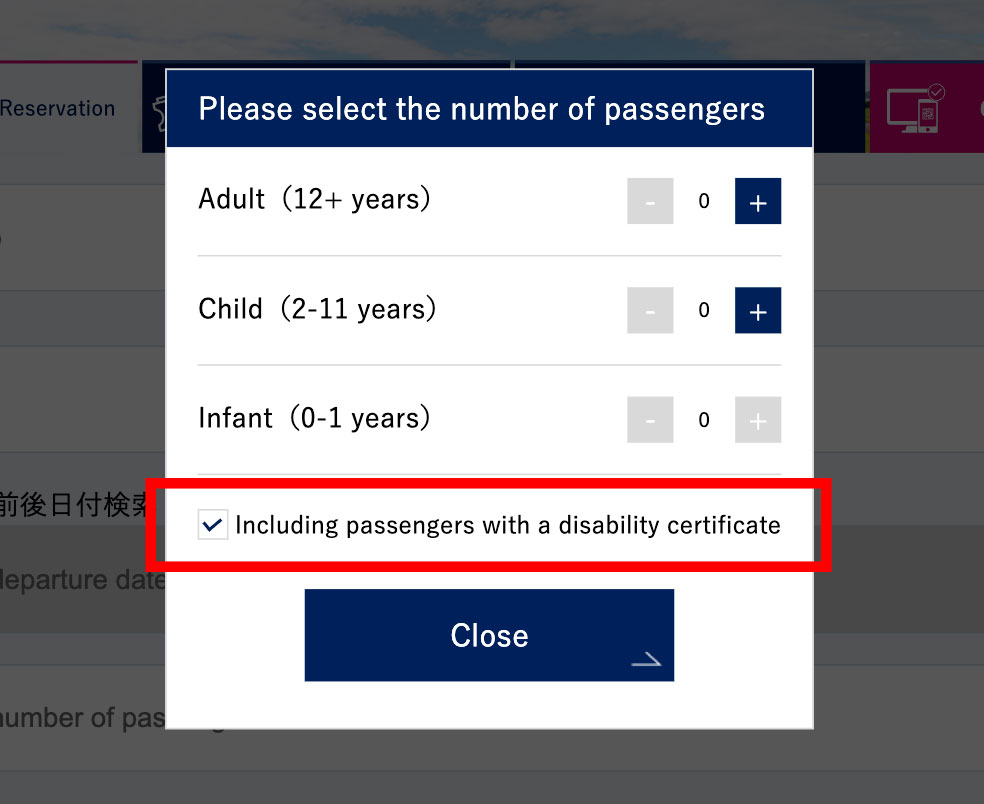The width and height of the screenshot is (984, 804).
Task: Uncheck the disability certificate checkbox
Action: pos(212,524)
